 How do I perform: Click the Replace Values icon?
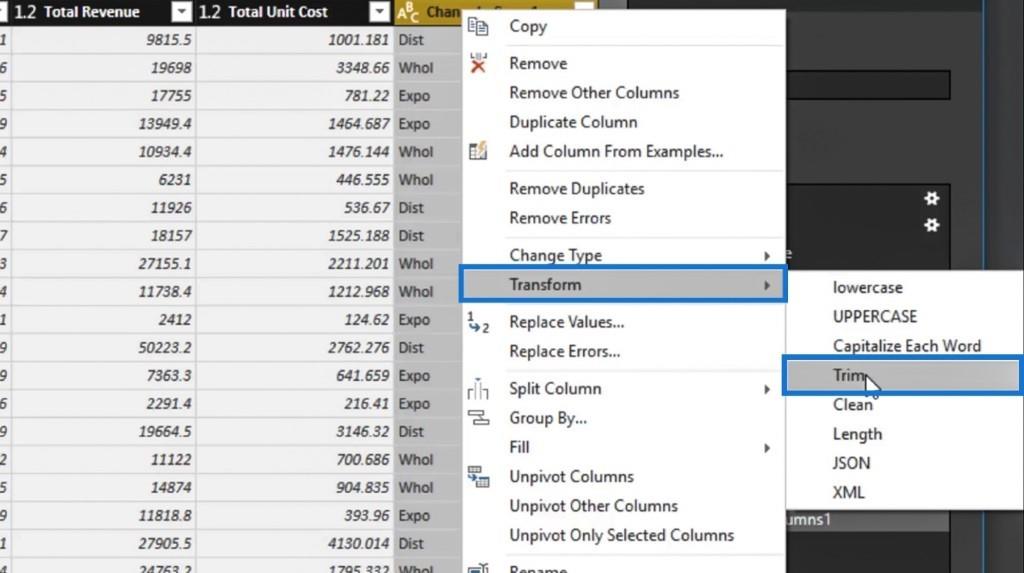pos(478,322)
